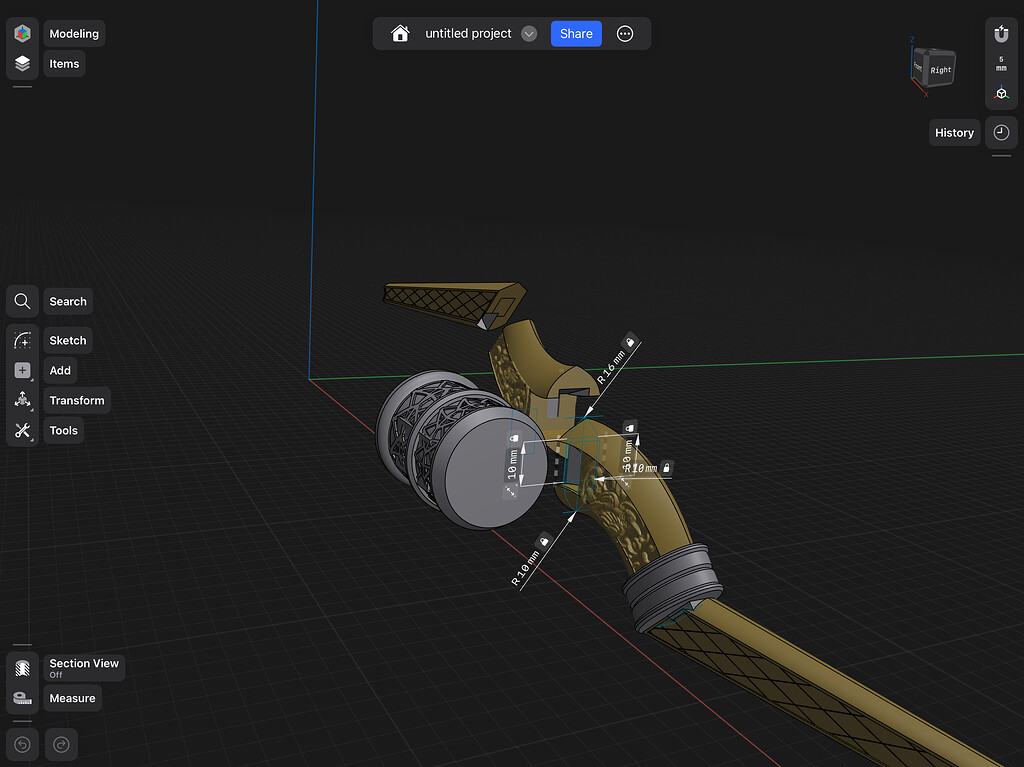Click the home icon beside project name
Screen dimensions: 1024x767
(399, 33)
